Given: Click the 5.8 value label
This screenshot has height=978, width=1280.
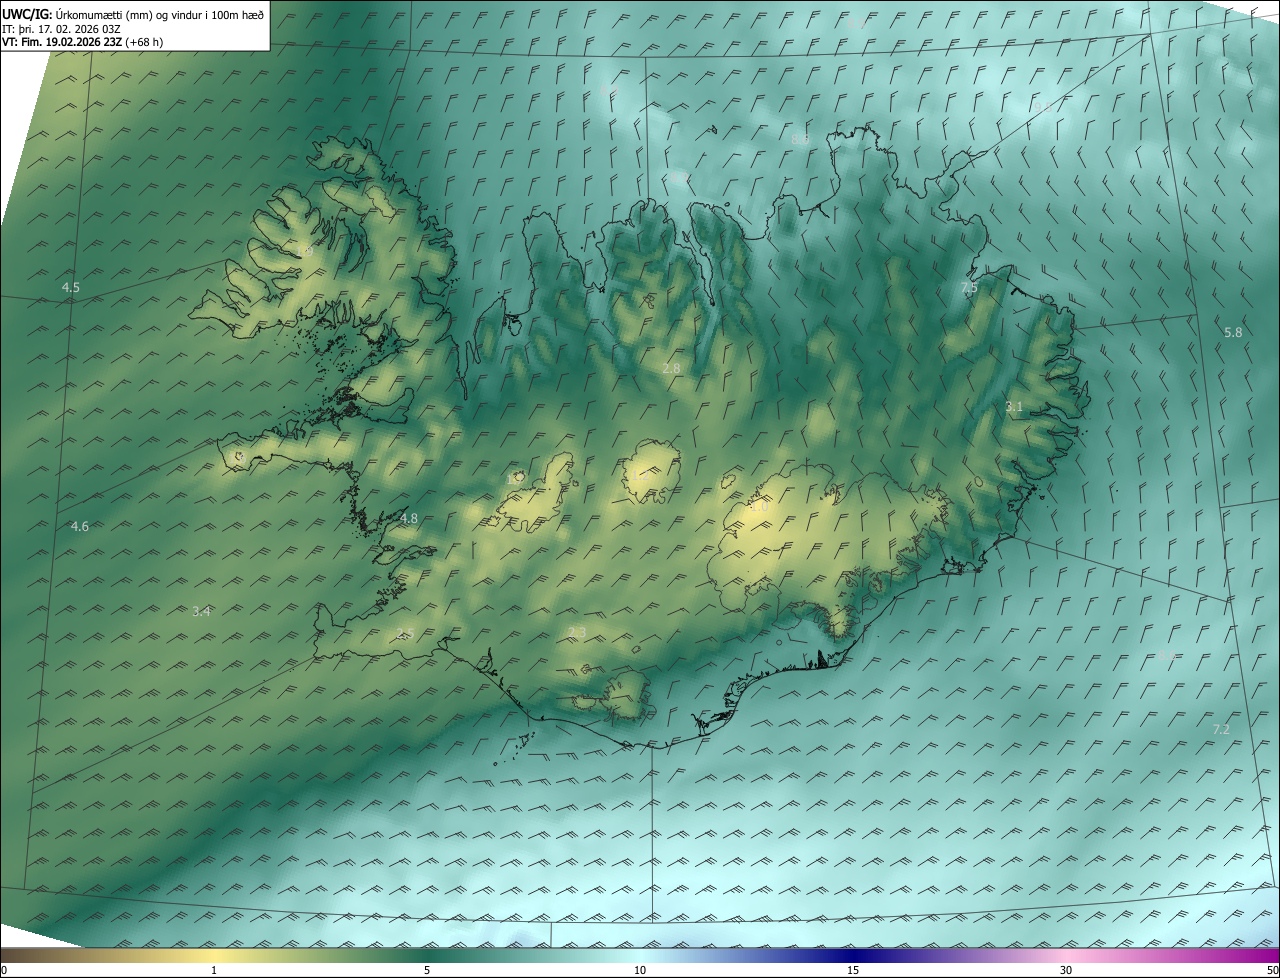Looking at the screenshot, I should point(1233,333).
